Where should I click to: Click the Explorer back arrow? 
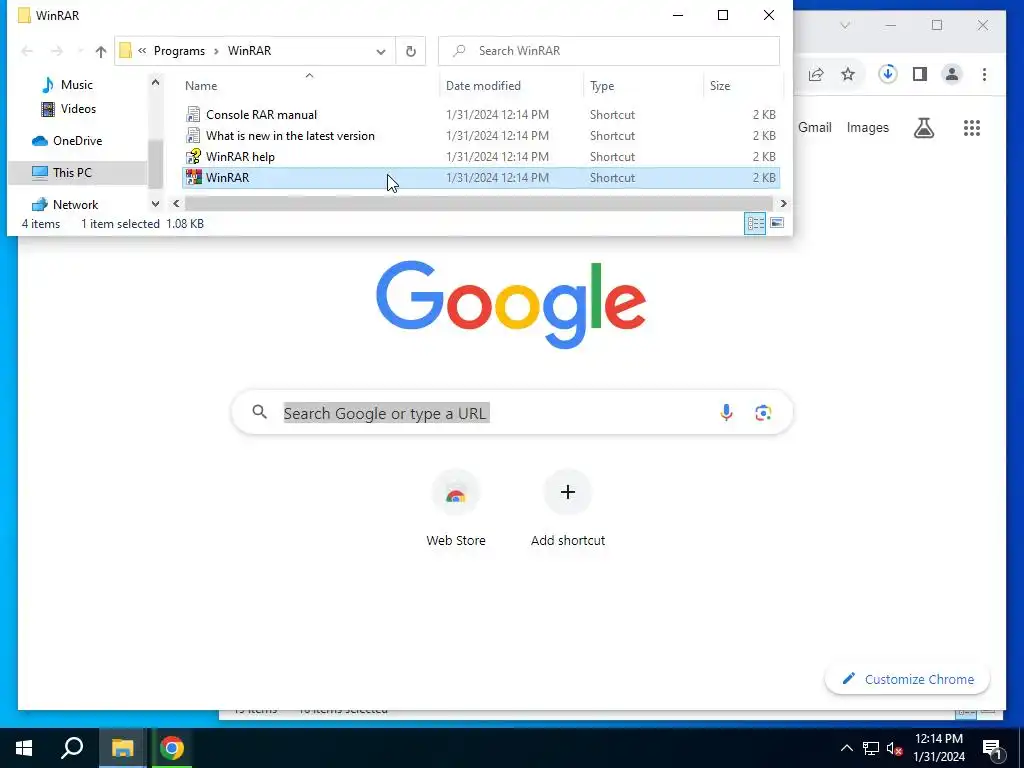pyautogui.click(x=27, y=51)
